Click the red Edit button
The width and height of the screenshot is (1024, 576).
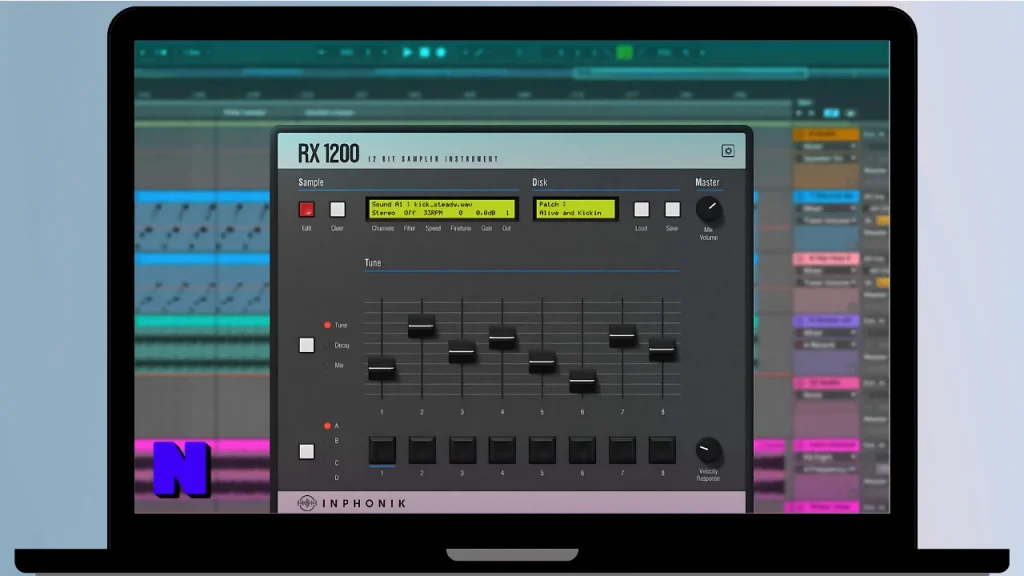(x=306, y=209)
